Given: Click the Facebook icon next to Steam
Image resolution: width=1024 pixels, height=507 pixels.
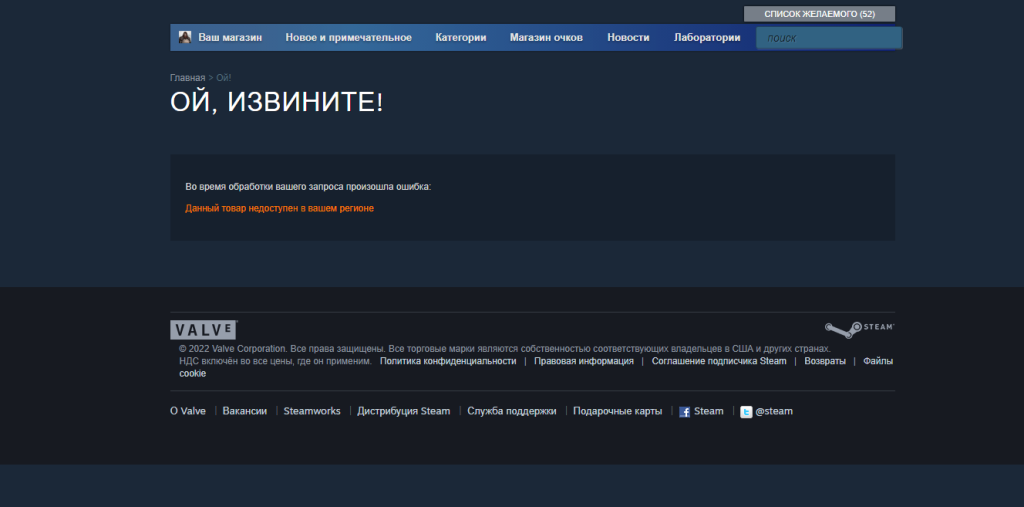Looking at the screenshot, I should (x=684, y=412).
